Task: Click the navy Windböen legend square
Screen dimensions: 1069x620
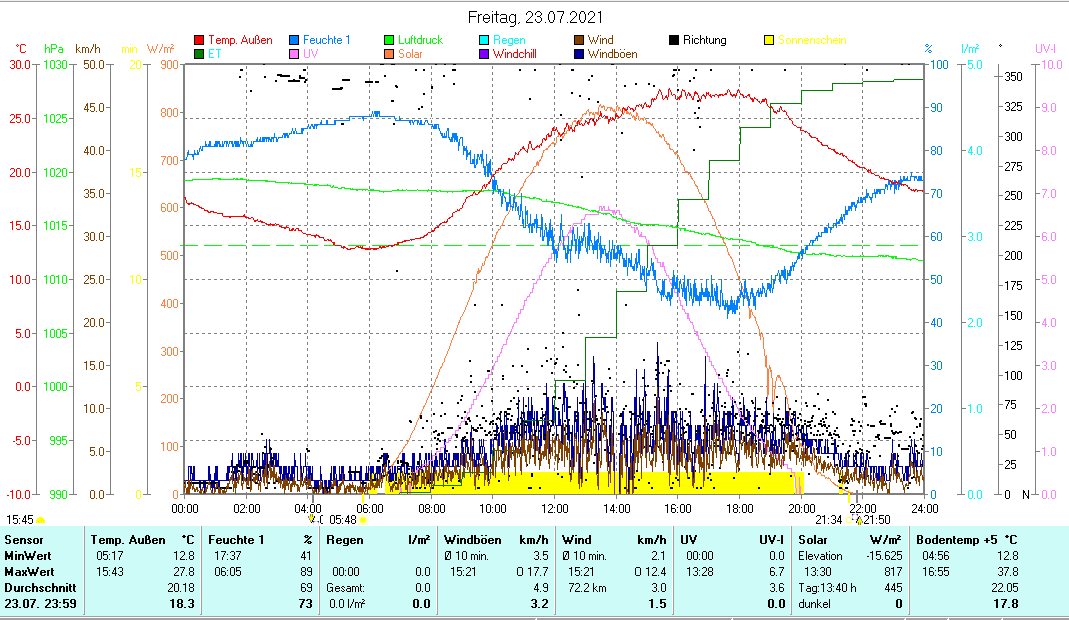Action: coord(580,54)
